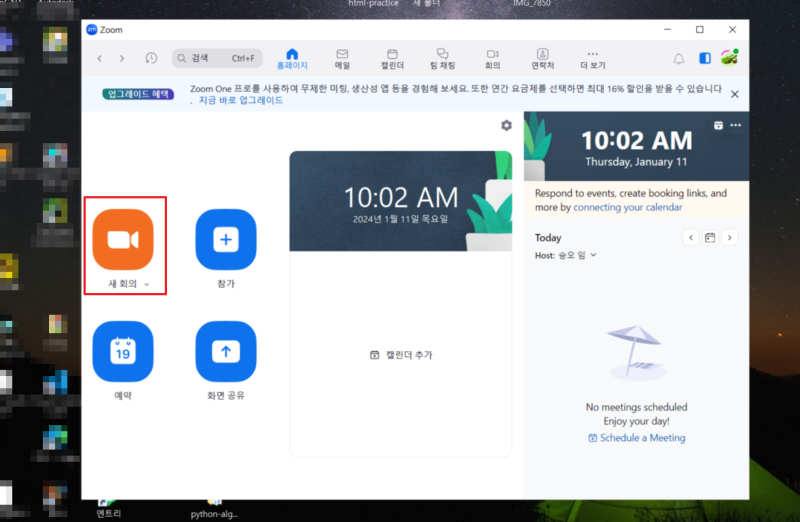Open the 새 회의 dropdown arrow

[x=147, y=284]
